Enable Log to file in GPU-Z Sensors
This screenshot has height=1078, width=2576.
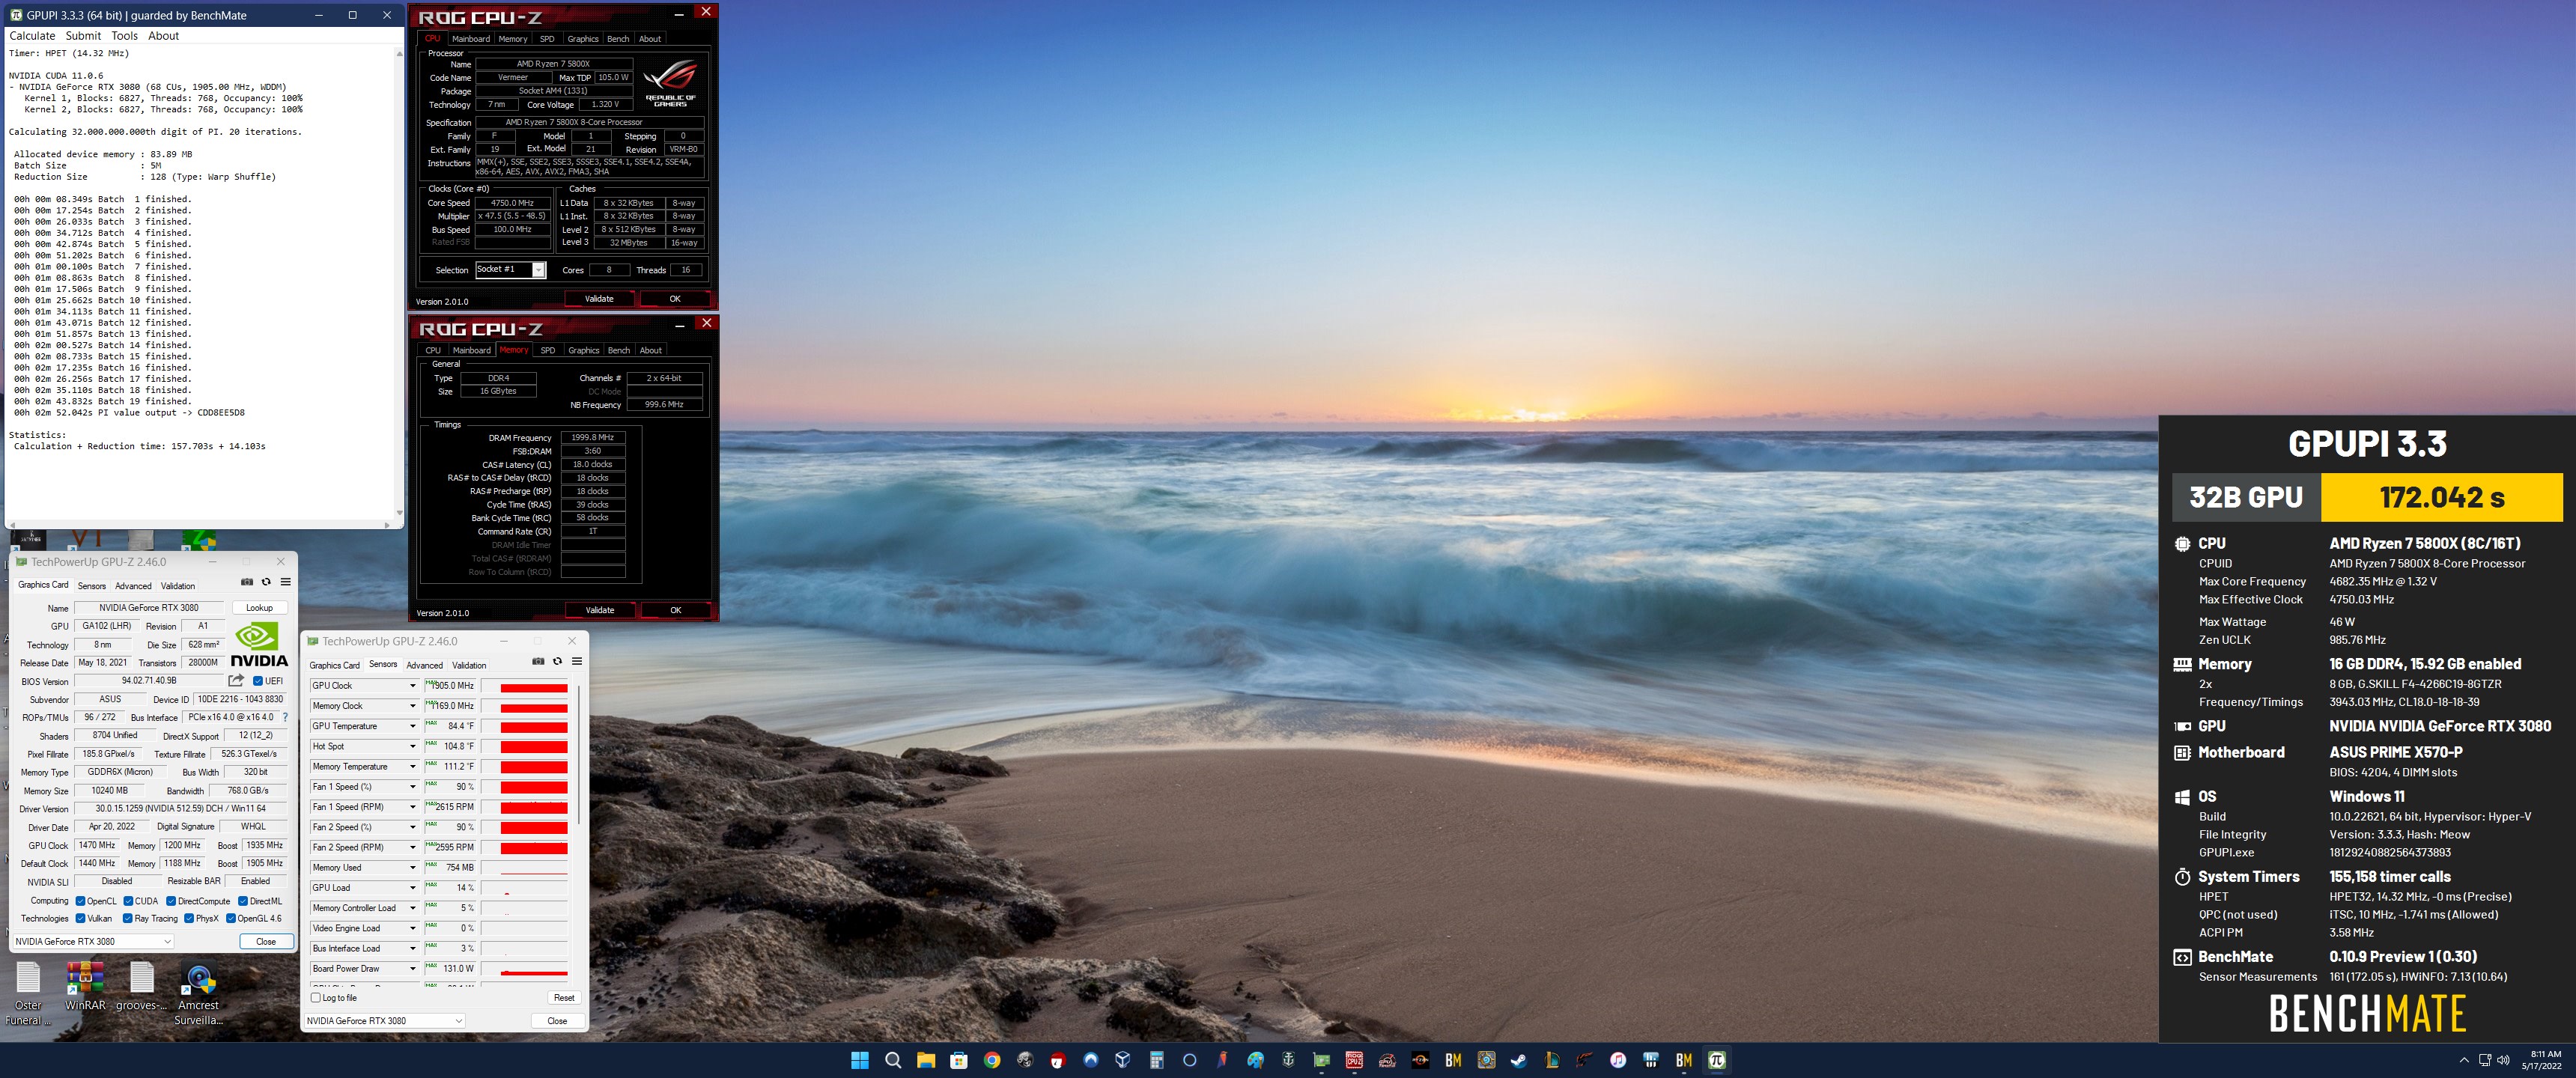coord(316,997)
